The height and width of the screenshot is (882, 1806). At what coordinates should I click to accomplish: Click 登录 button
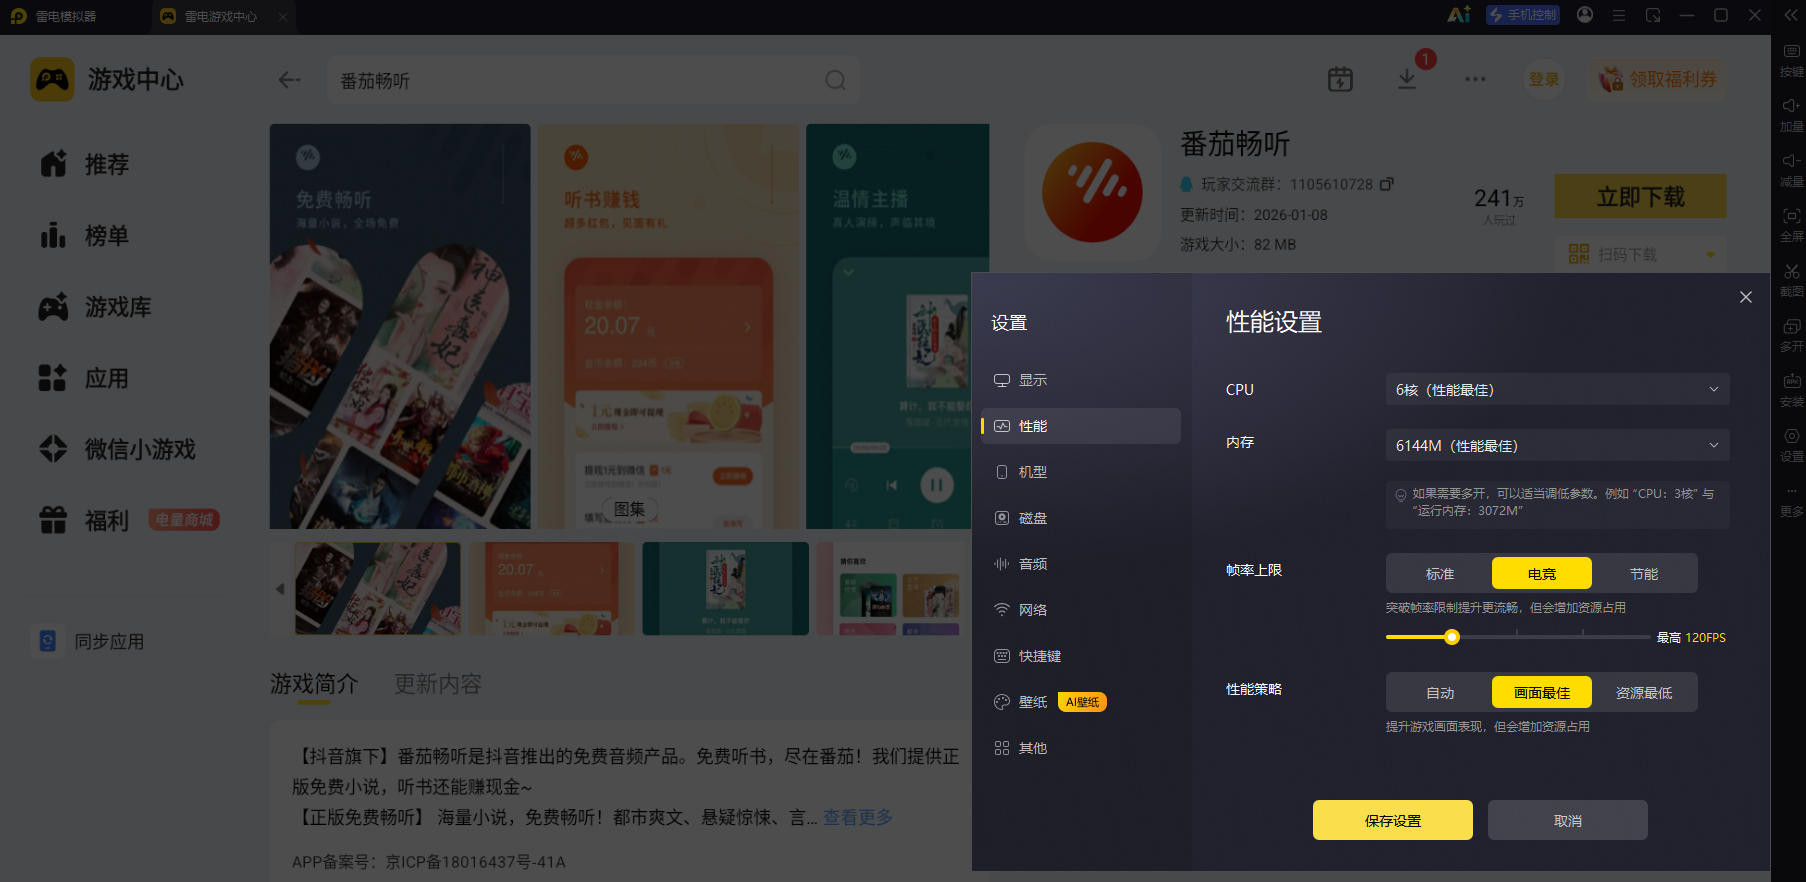pos(1544,79)
